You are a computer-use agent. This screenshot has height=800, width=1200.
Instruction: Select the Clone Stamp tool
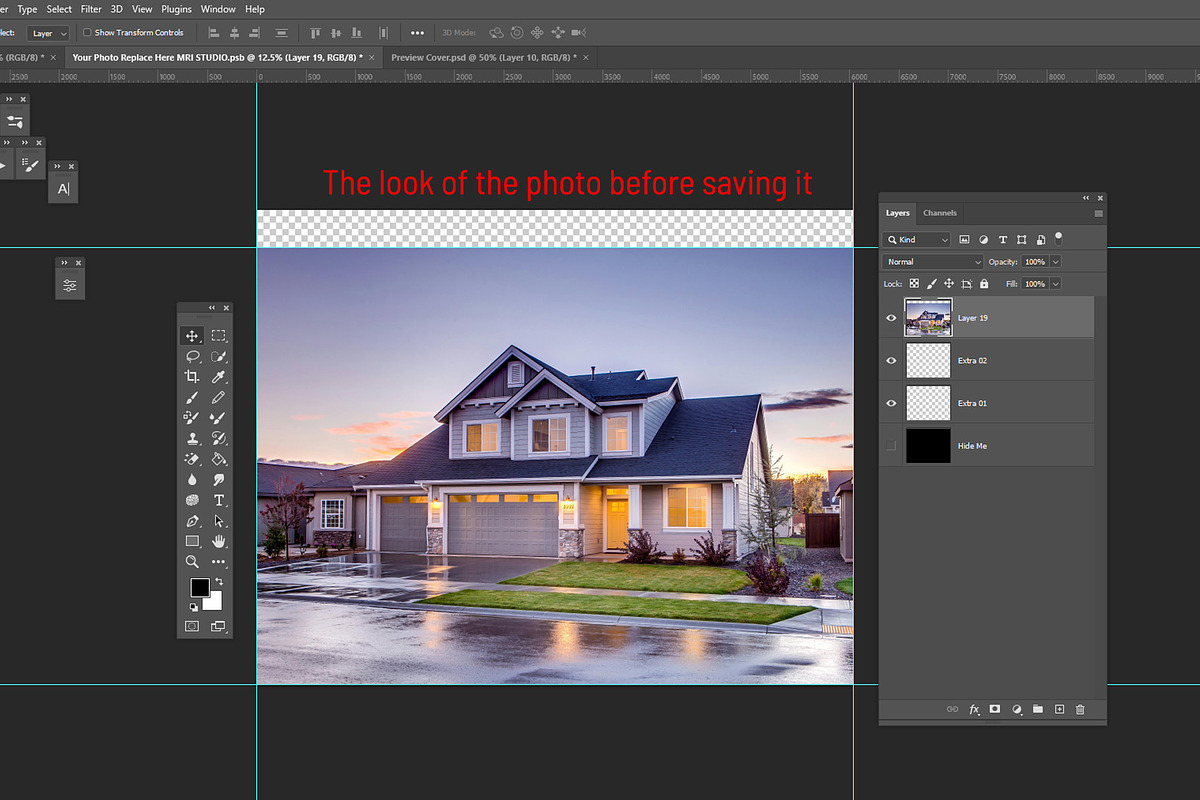[x=192, y=439]
